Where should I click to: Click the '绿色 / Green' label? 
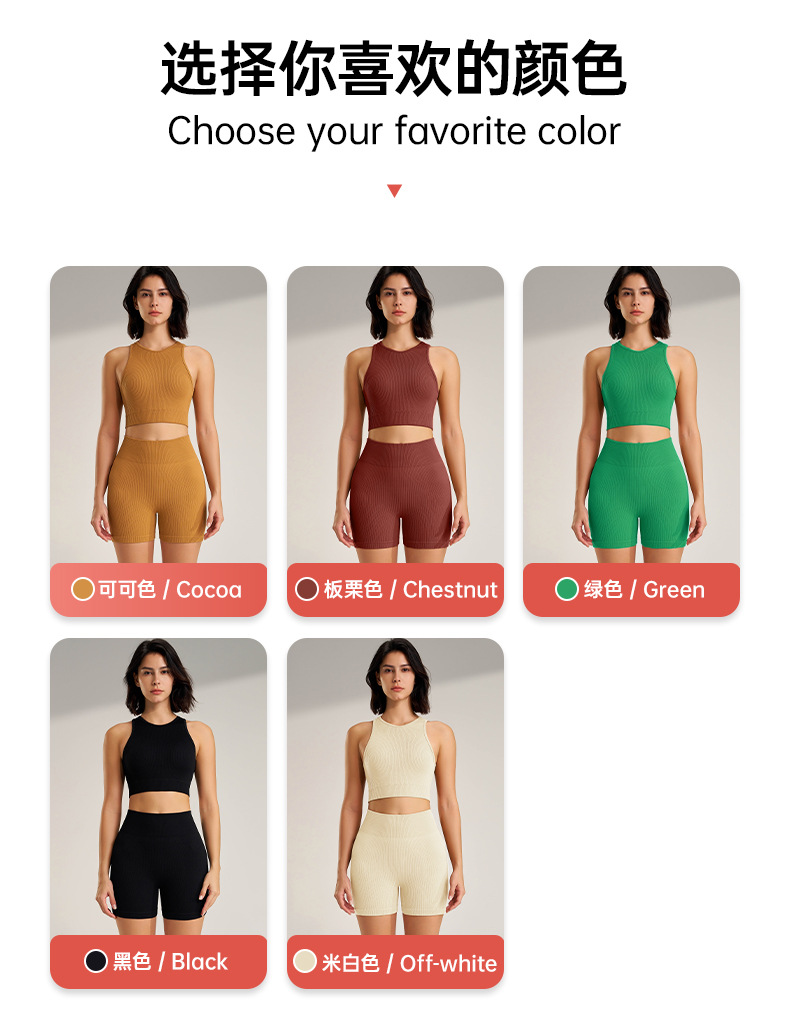pyautogui.click(x=644, y=590)
